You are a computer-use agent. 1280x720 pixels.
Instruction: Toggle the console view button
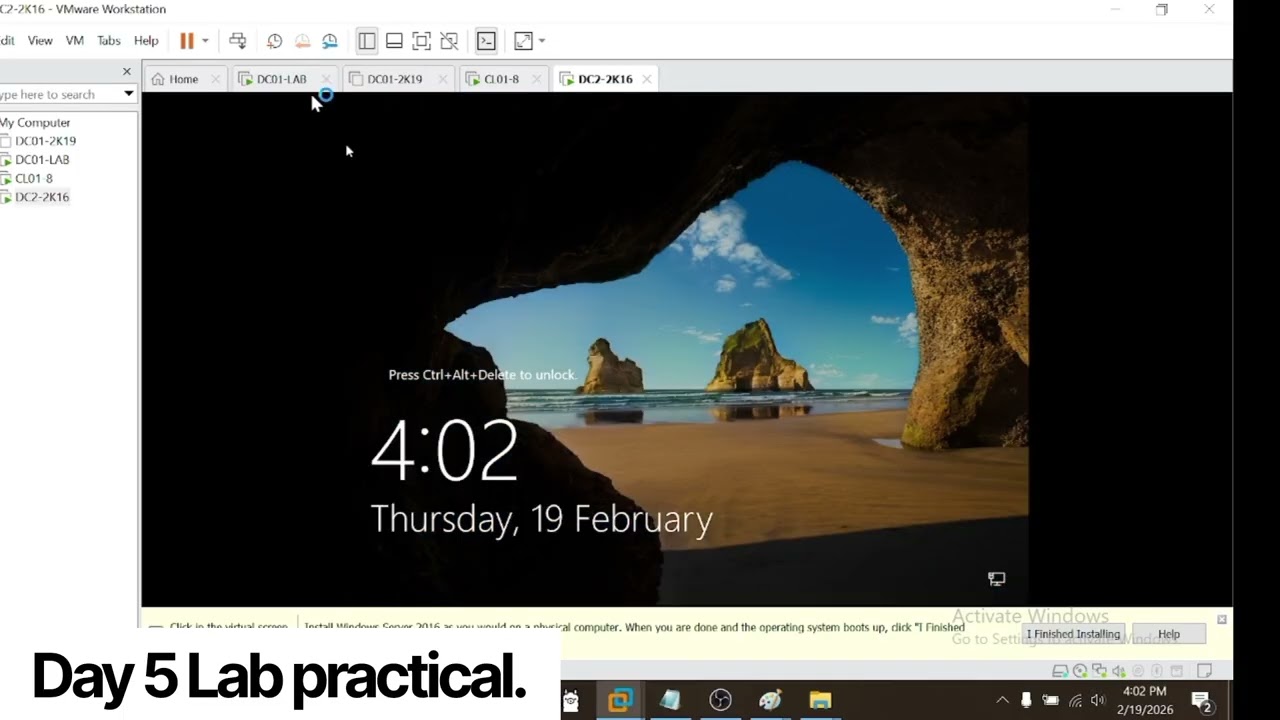point(486,41)
